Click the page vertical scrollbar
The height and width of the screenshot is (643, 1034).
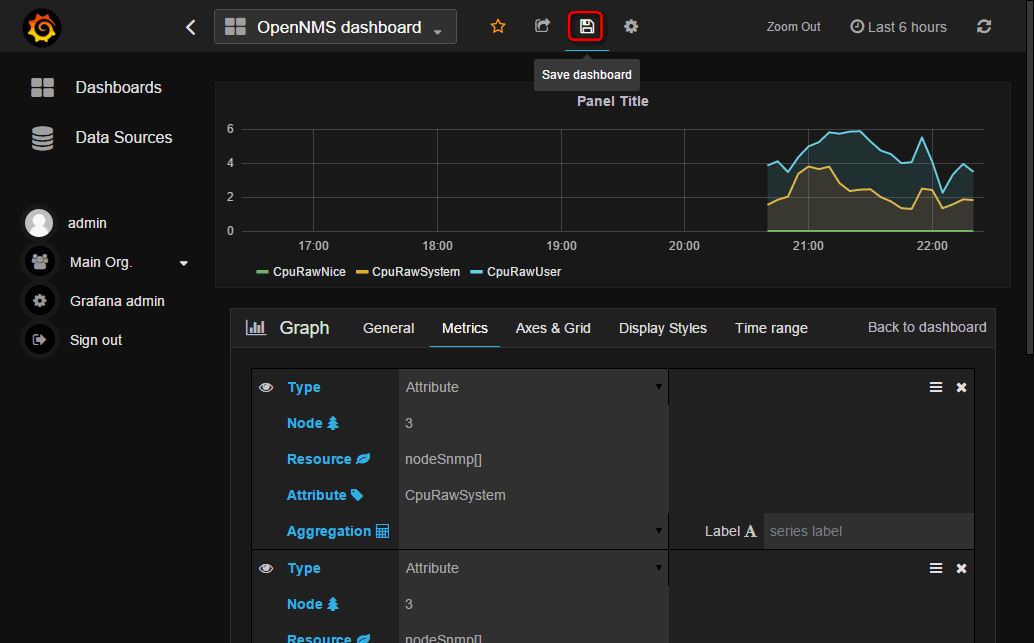tap(1030, 178)
